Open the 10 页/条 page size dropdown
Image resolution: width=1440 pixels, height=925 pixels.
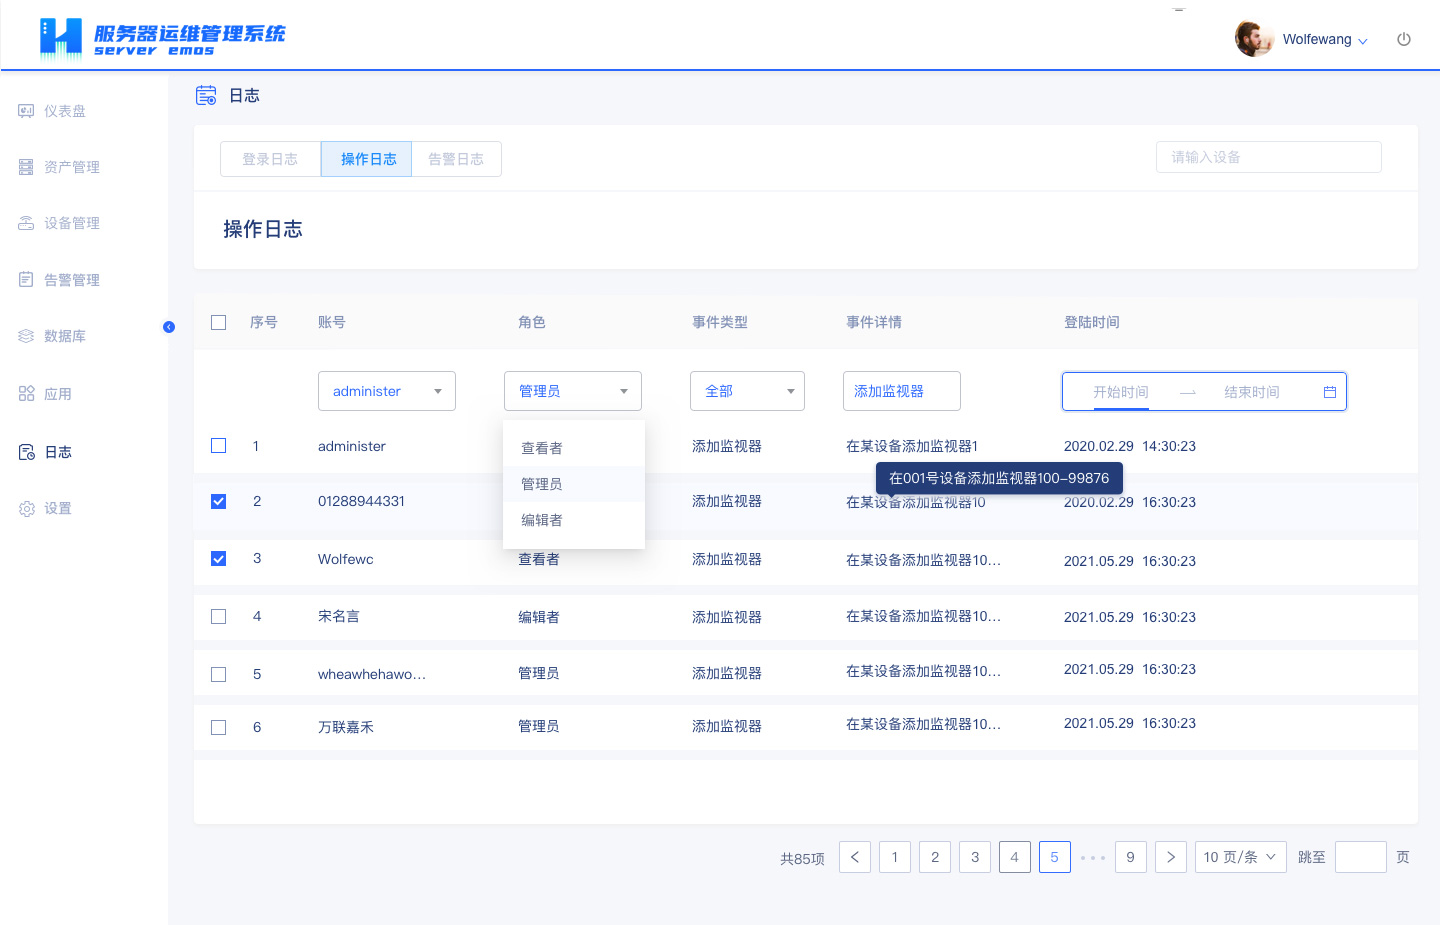(1240, 857)
